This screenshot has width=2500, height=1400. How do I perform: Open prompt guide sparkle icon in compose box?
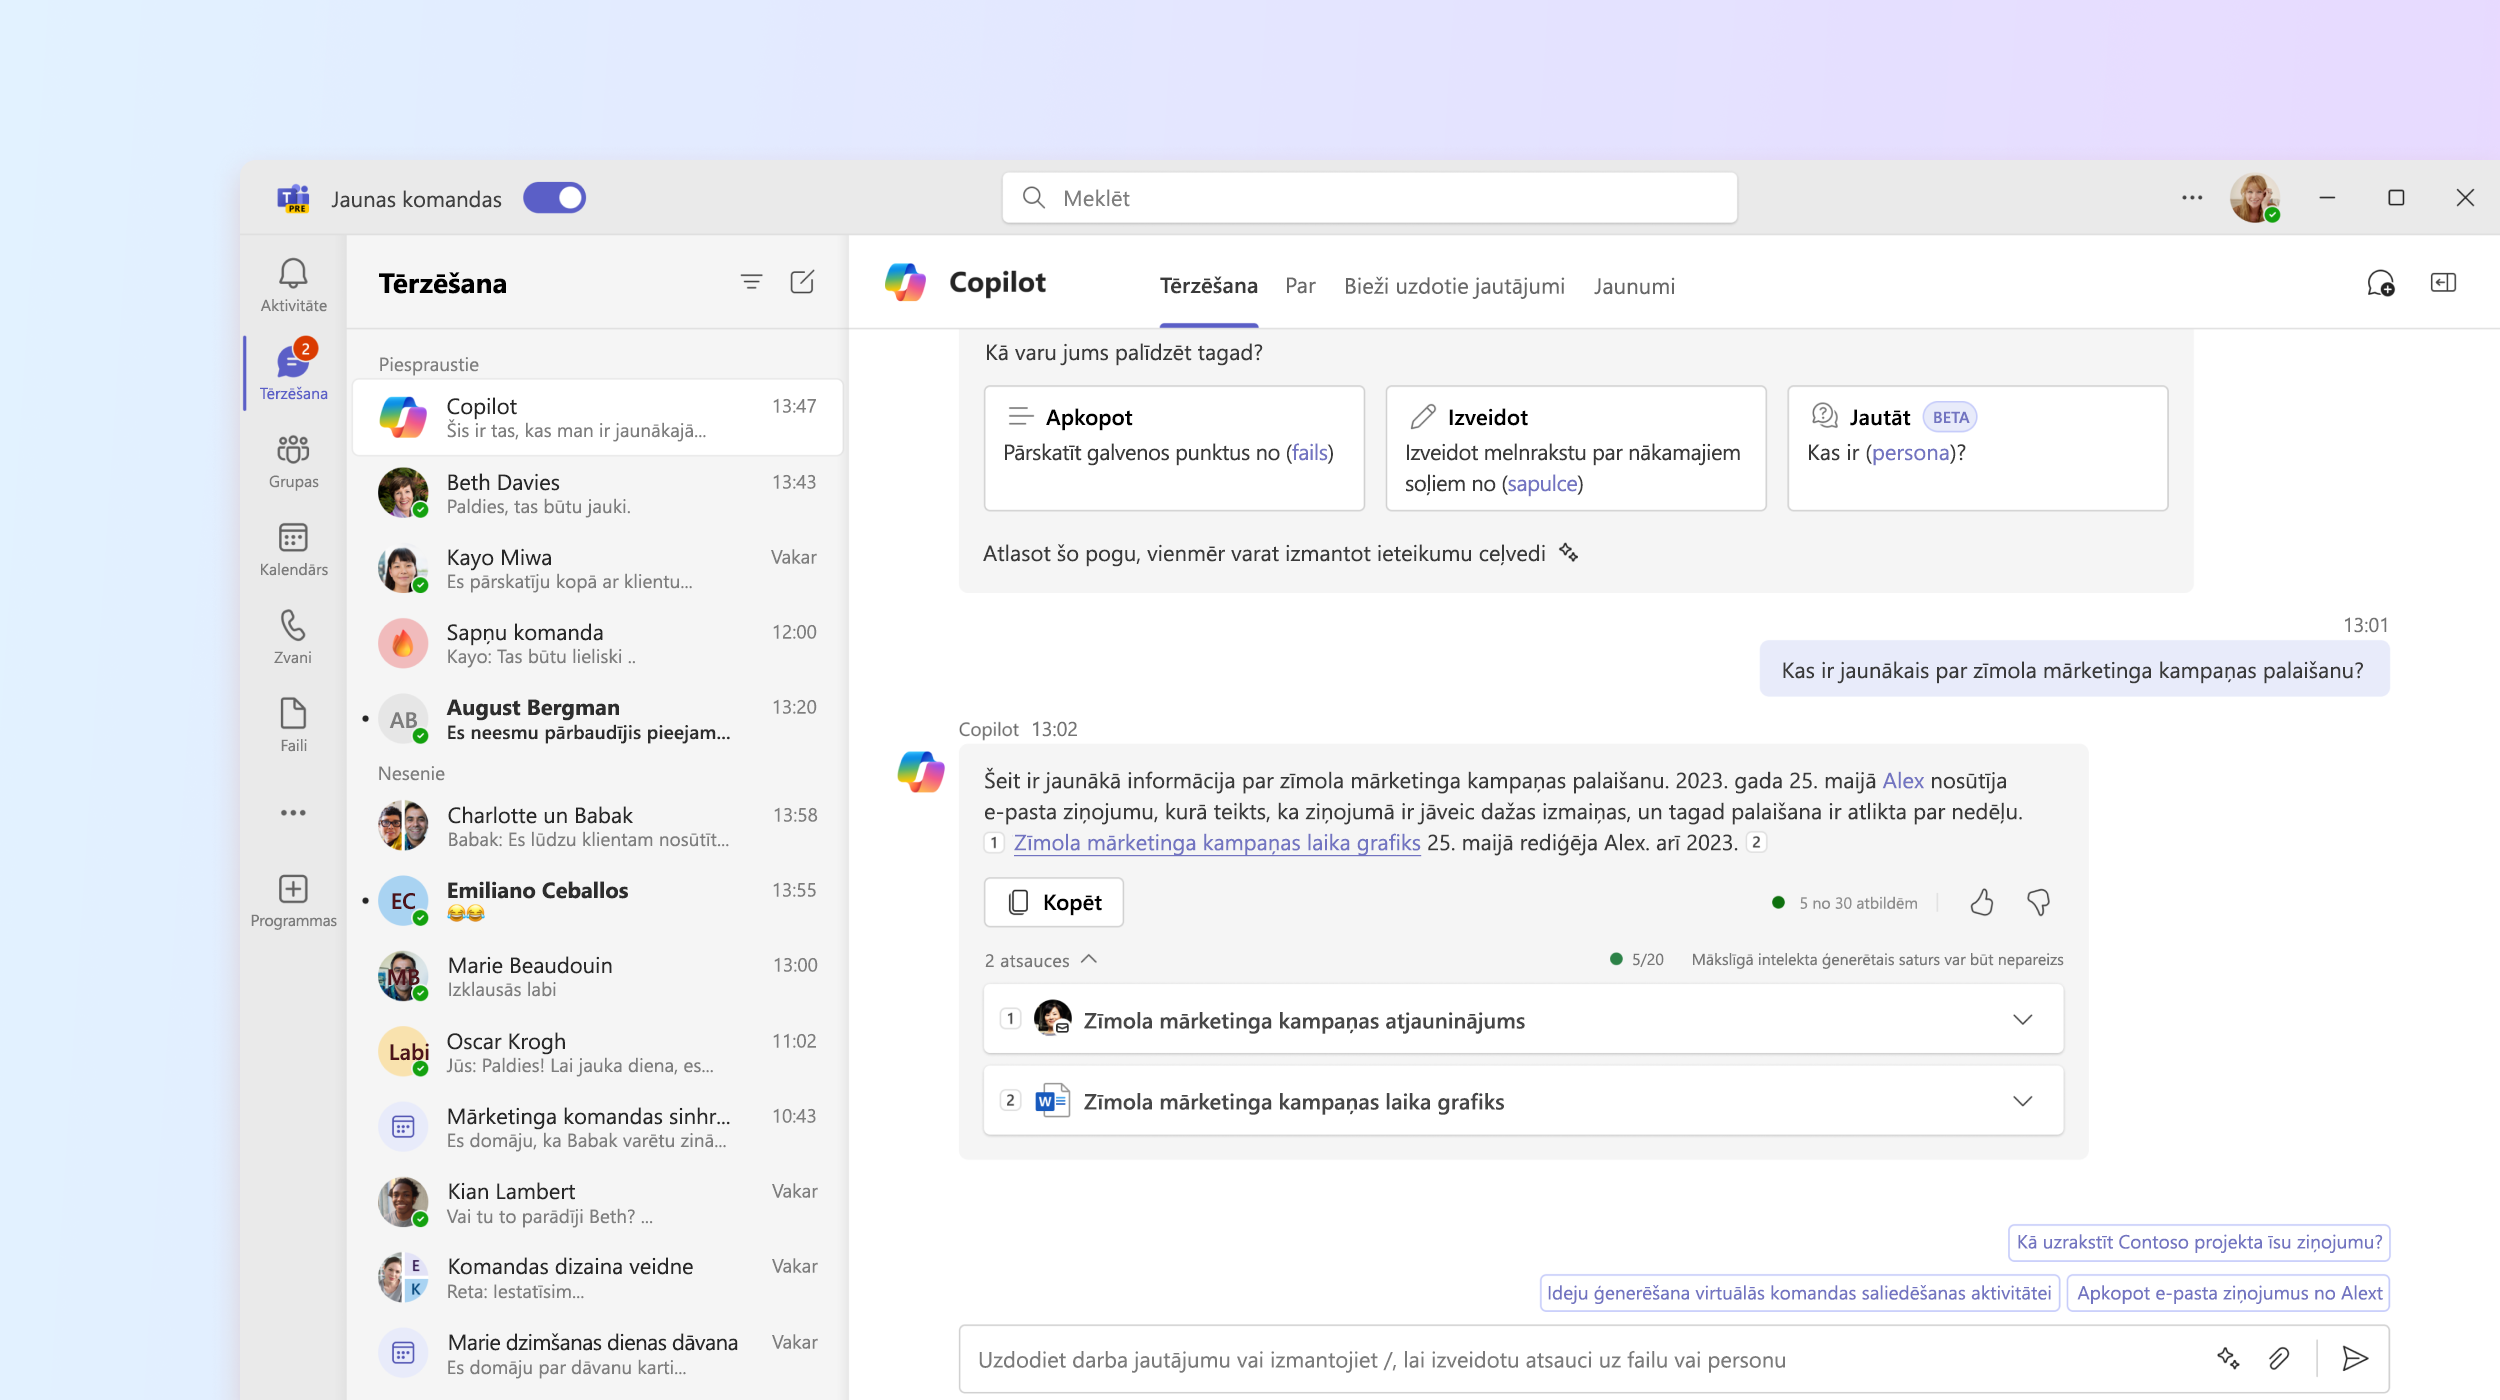(2228, 1358)
